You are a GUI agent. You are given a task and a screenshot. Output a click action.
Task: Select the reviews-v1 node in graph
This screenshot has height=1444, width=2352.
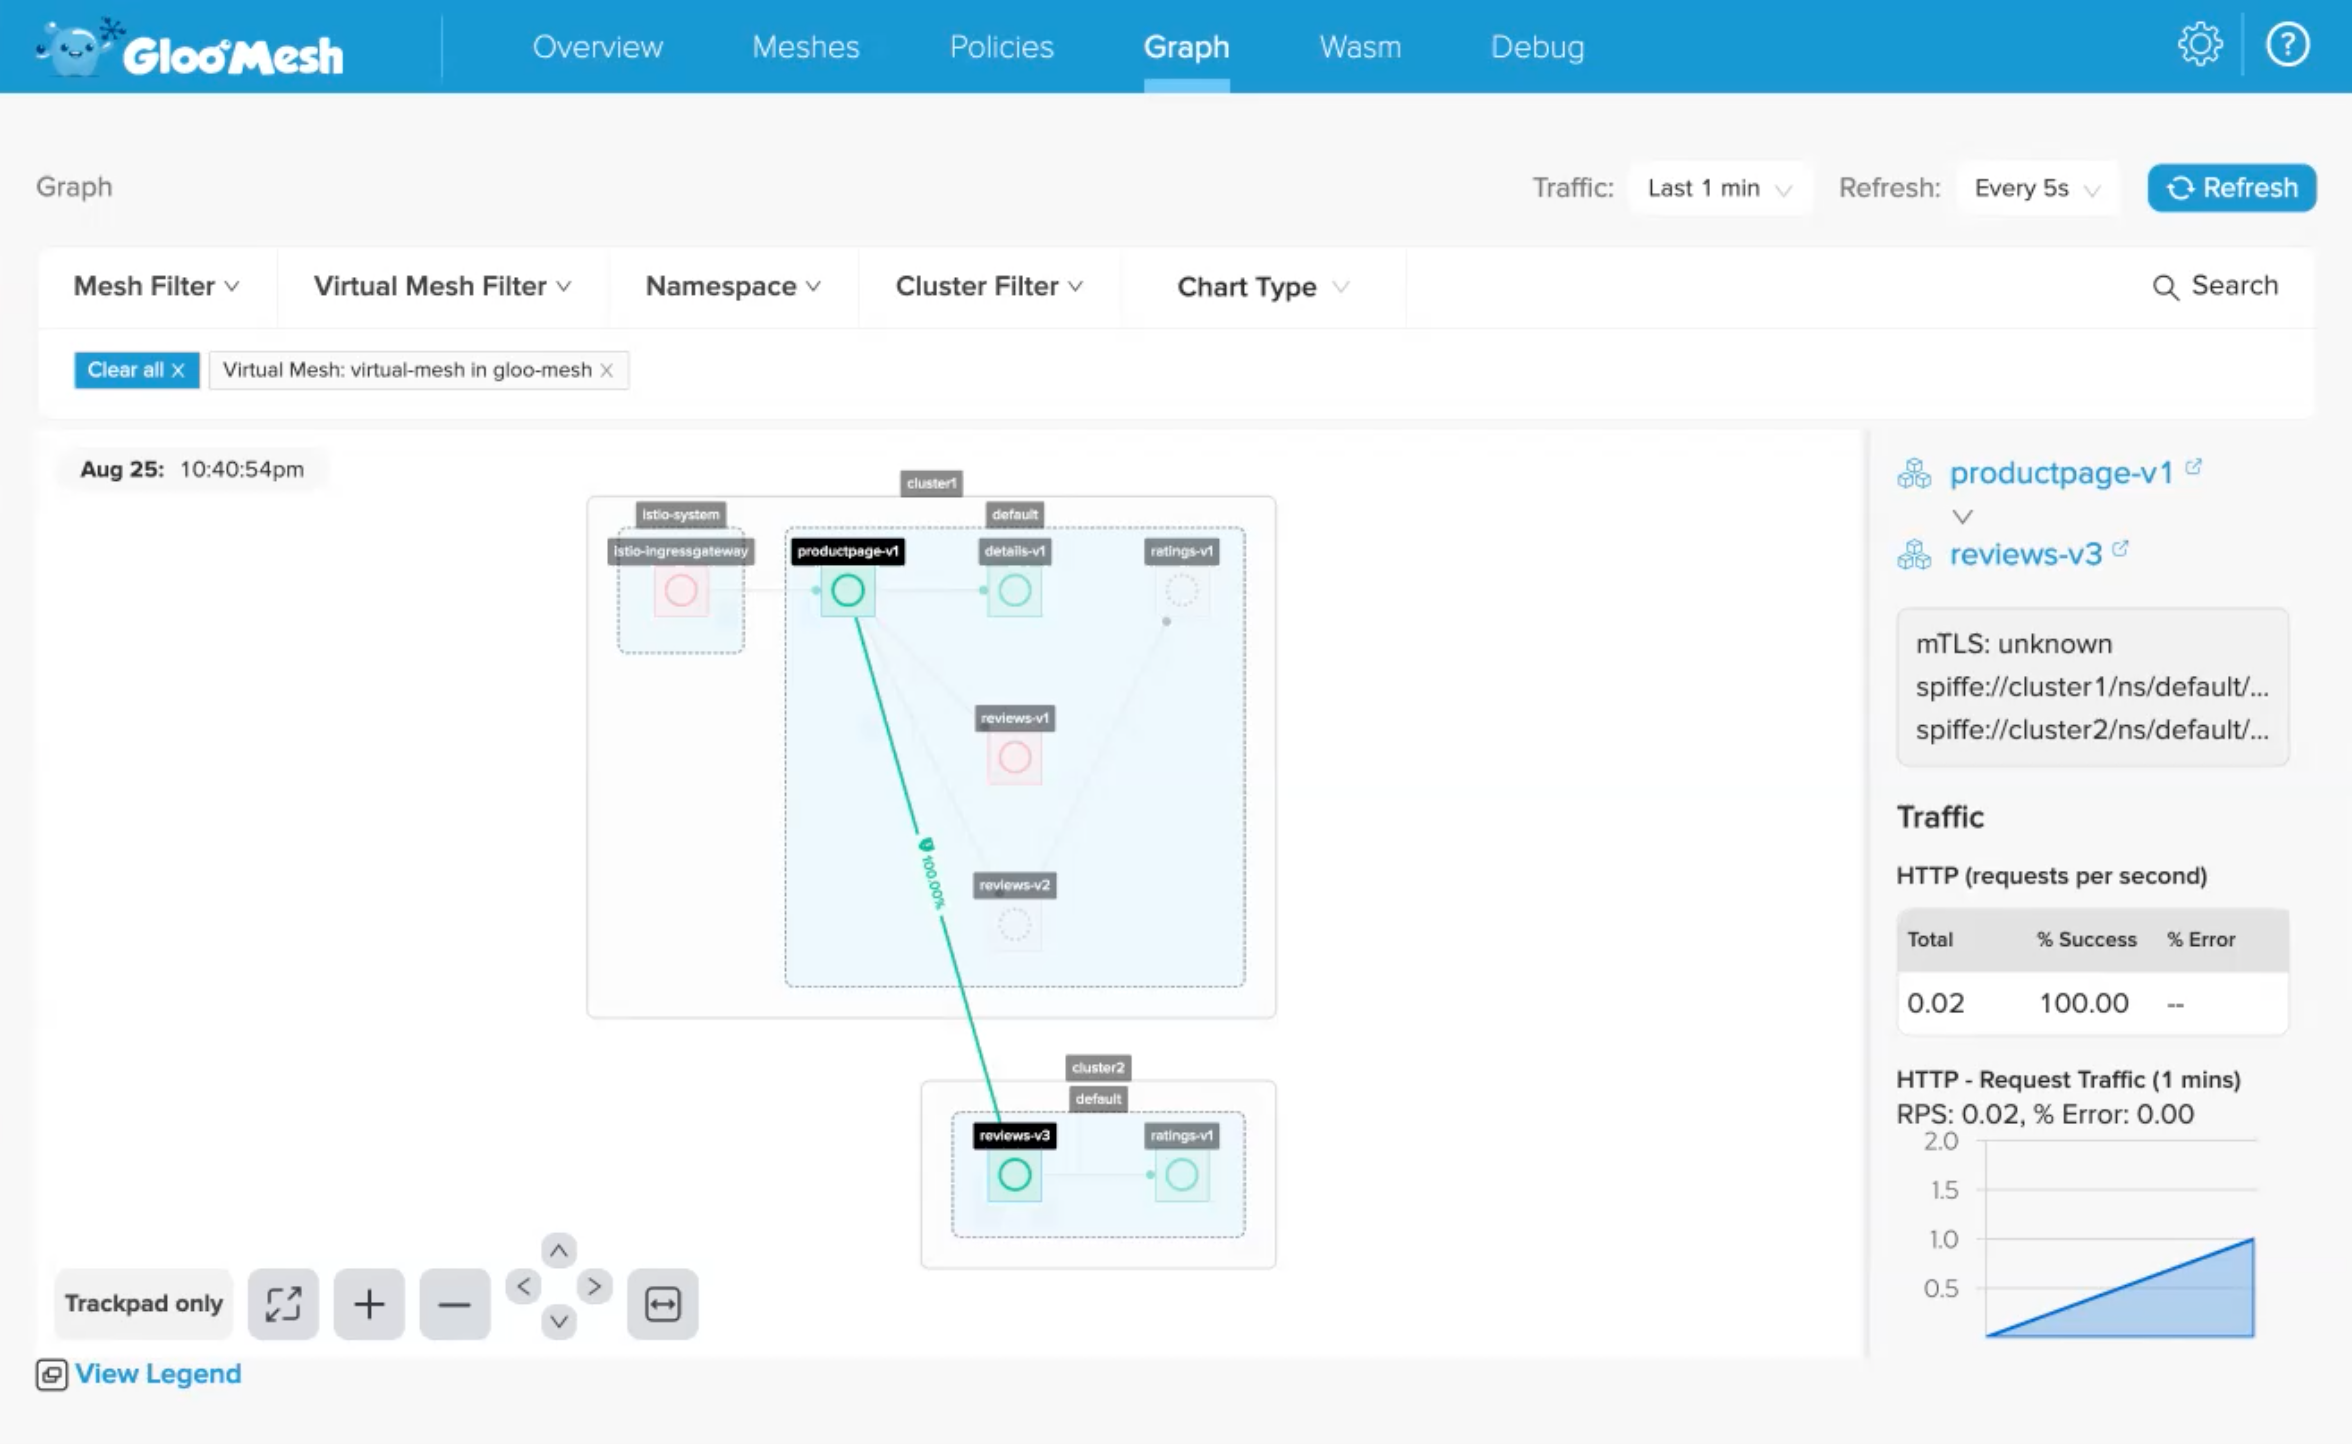[x=1015, y=757]
